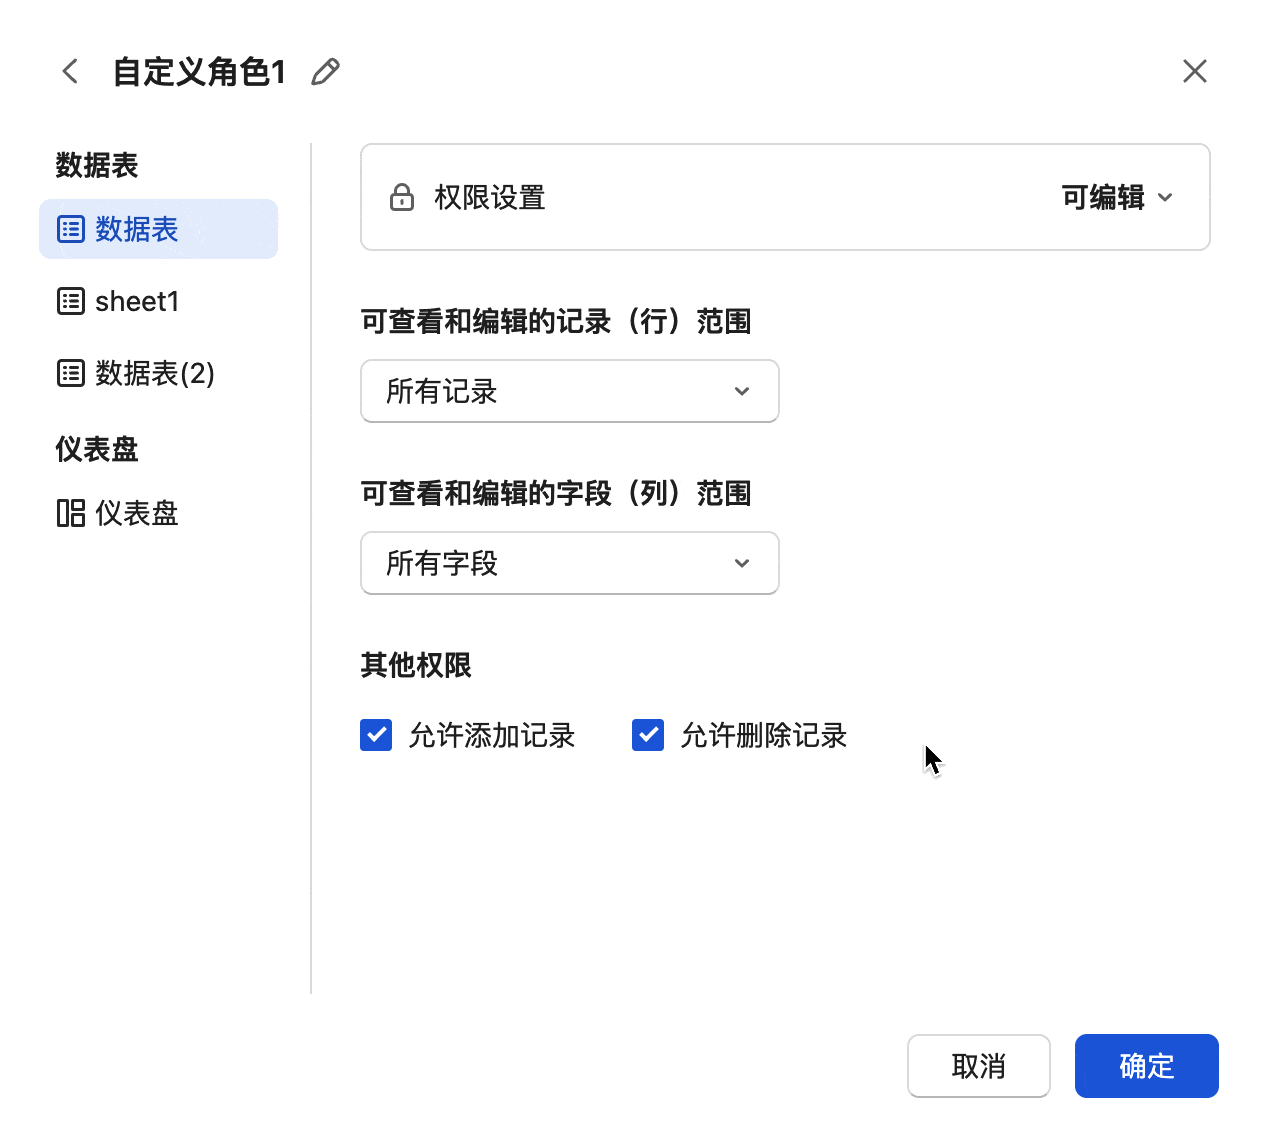The image size is (1262, 1126).
Task: Switch to 数据表(2) in the sidebar
Action: point(155,373)
